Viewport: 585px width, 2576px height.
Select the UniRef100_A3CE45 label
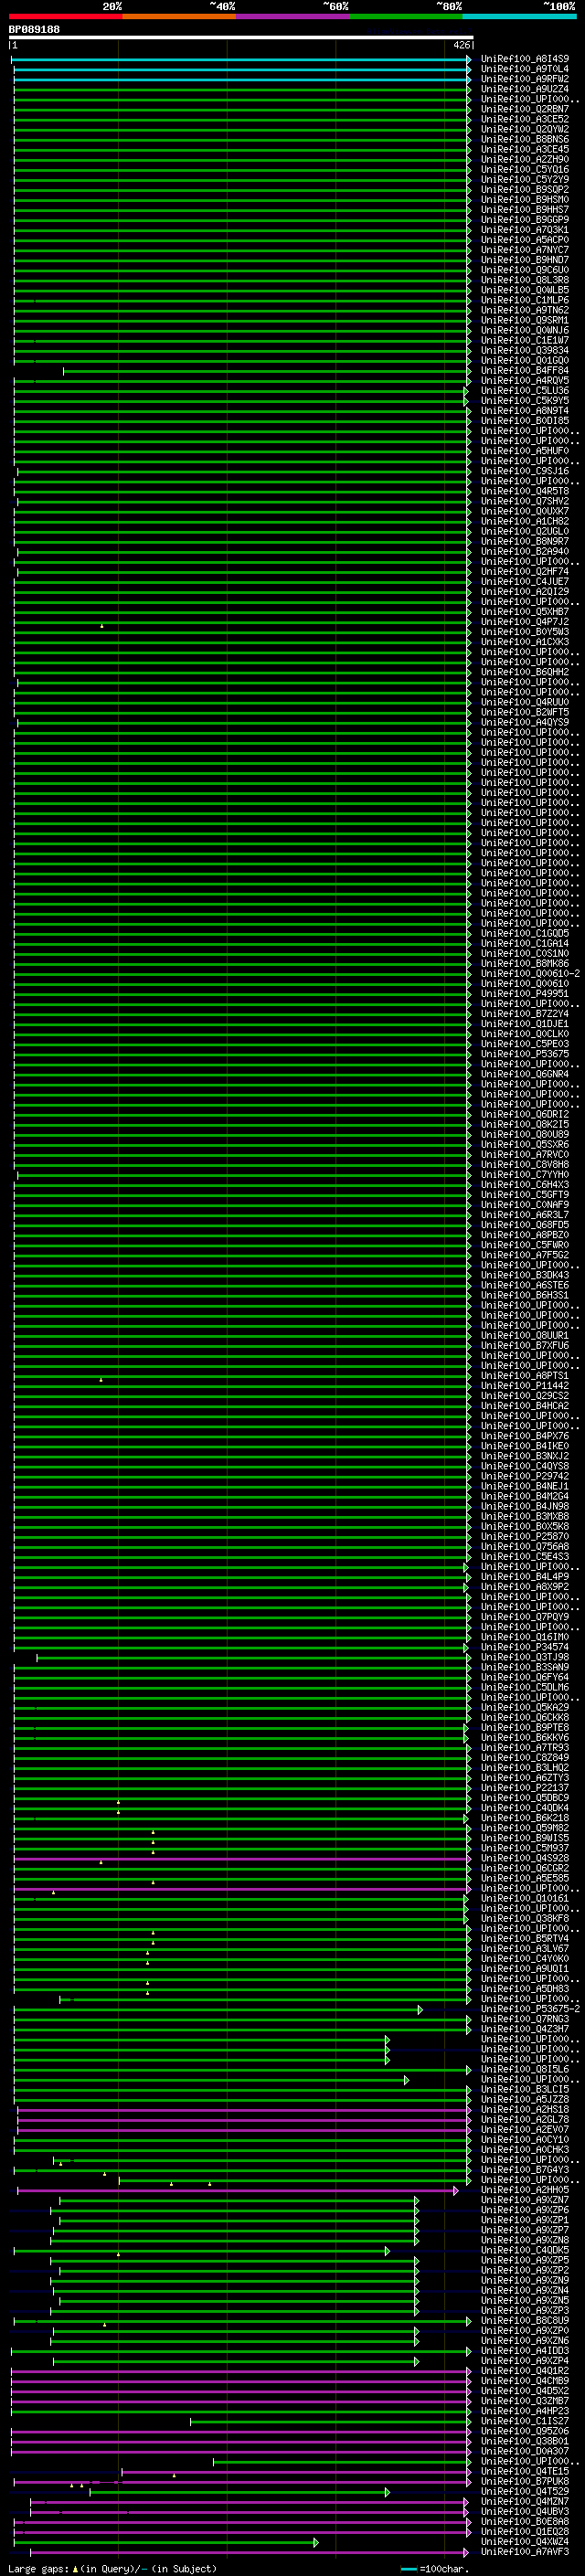point(525,149)
